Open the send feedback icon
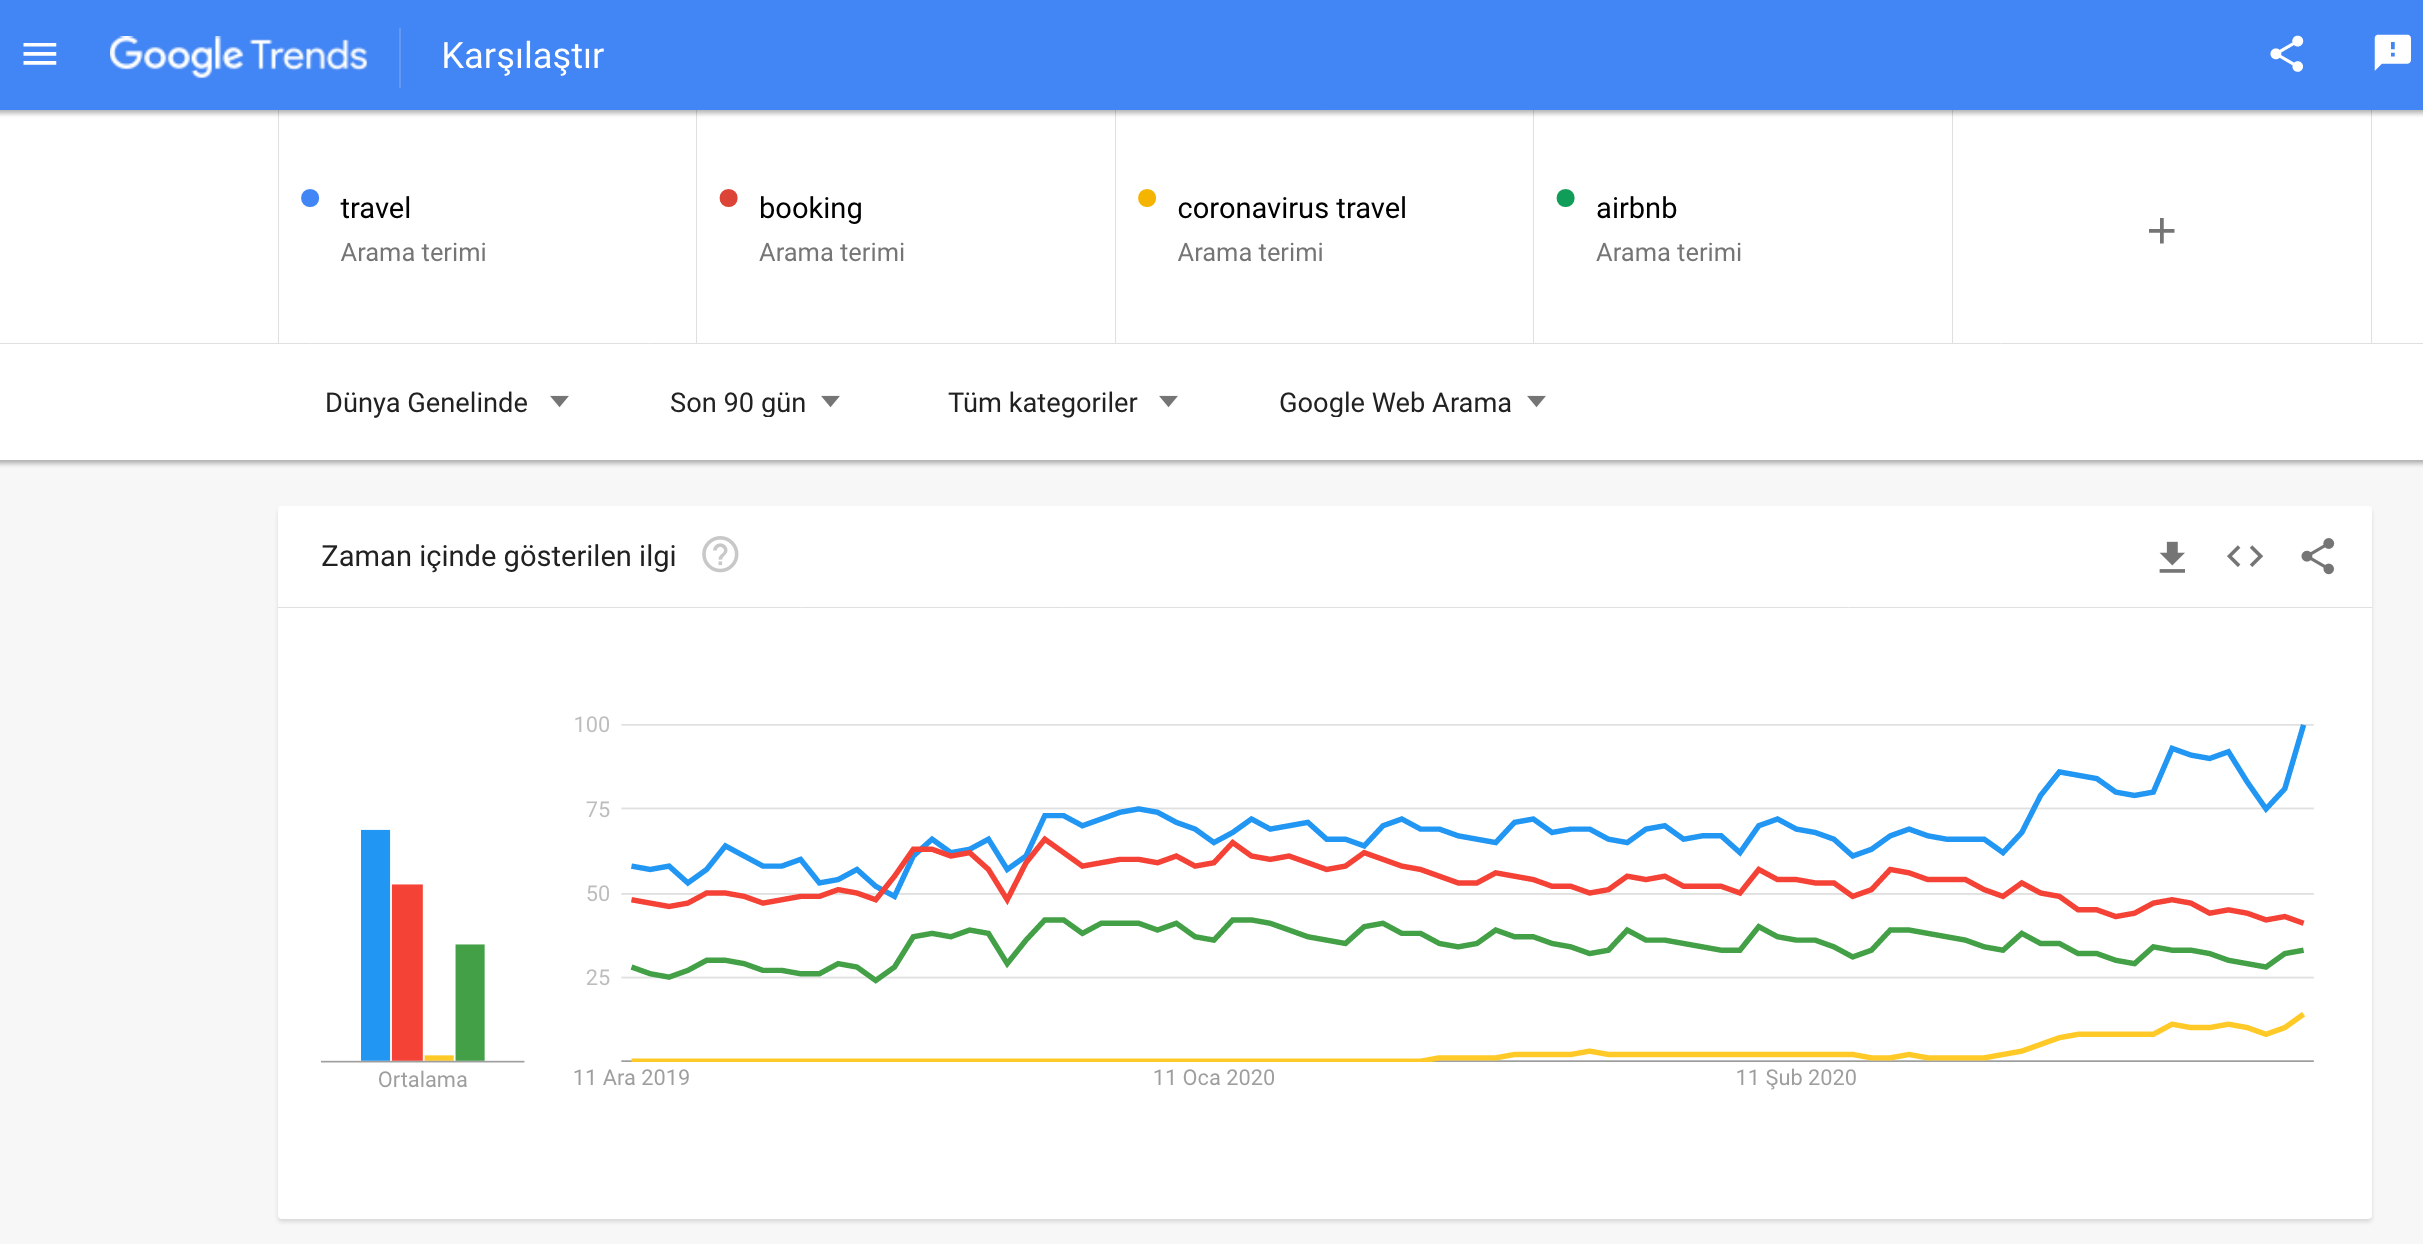Image resolution: width=2423 pixels, height=1244 pixels. point(2392,52)
